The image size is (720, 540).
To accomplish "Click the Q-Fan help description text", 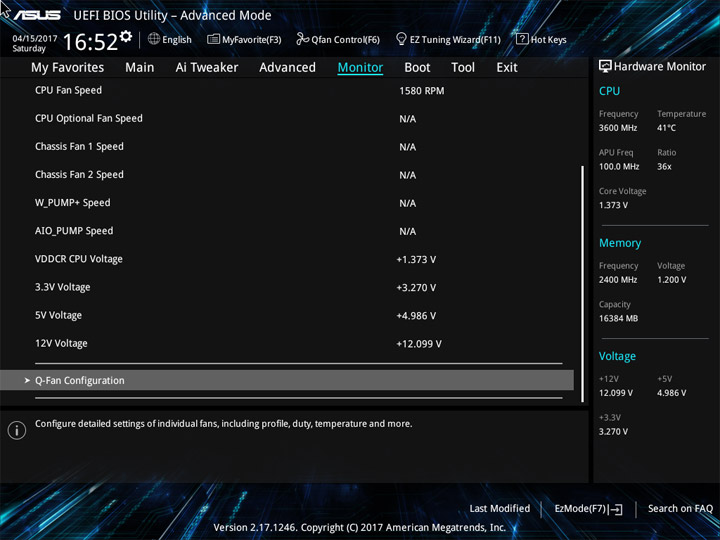I will point(224,423).
